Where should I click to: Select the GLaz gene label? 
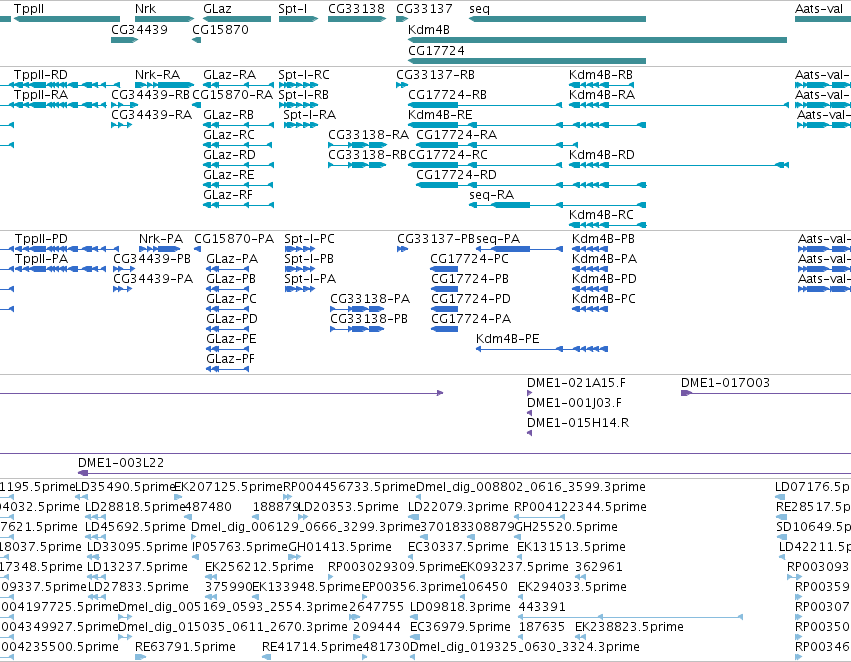click(x=217, y=9)
